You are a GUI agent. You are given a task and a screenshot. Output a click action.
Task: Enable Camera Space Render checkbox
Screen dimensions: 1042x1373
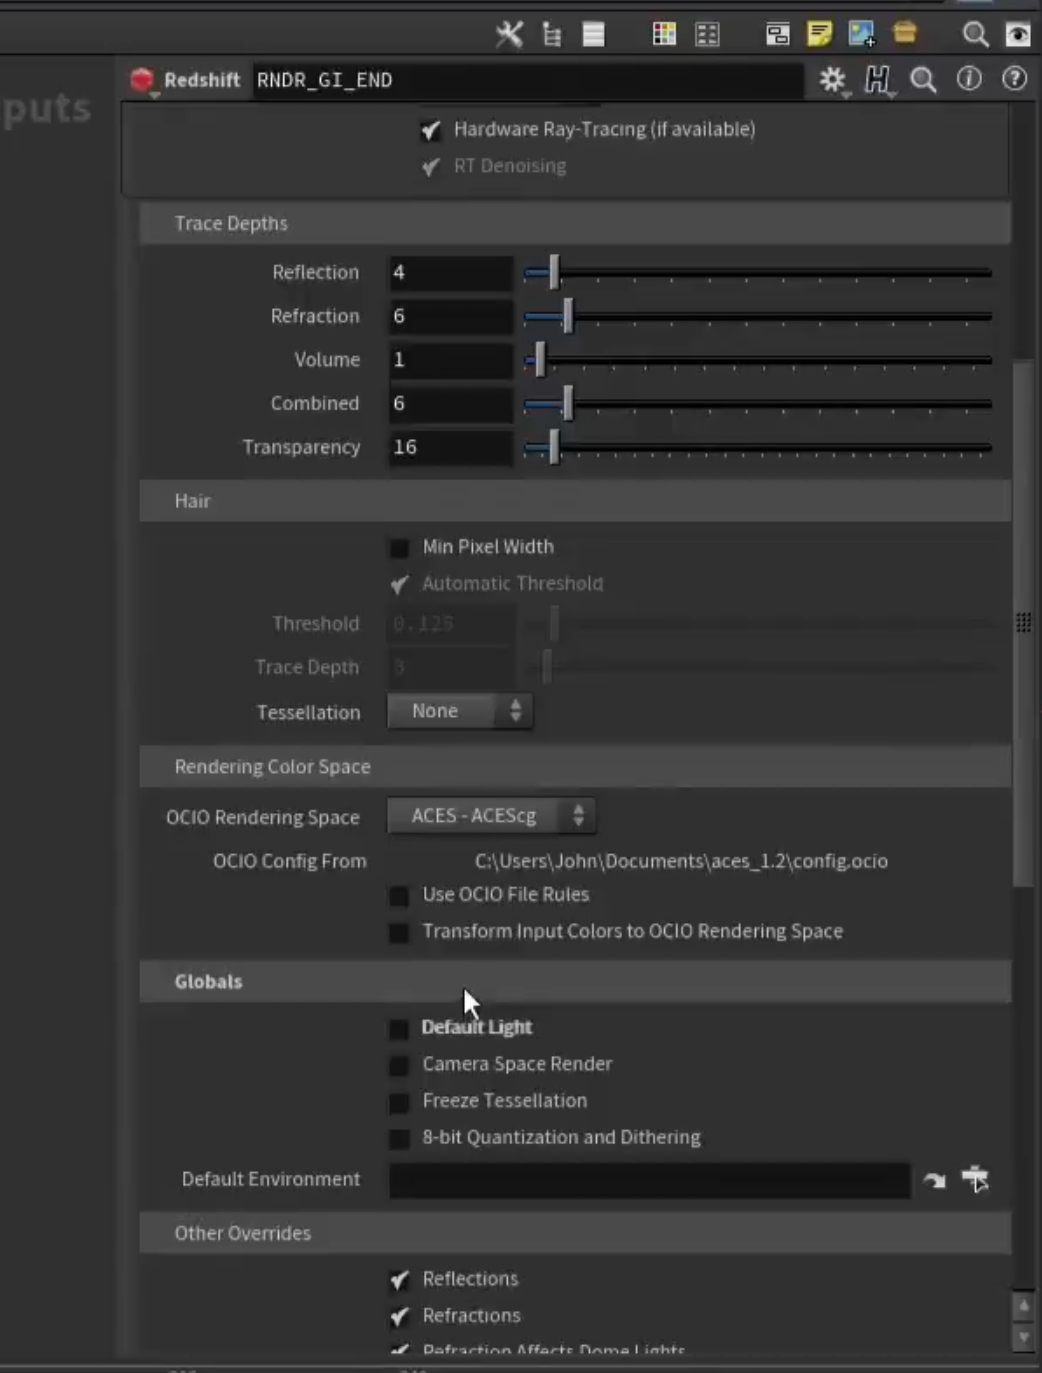point(399,1065)
